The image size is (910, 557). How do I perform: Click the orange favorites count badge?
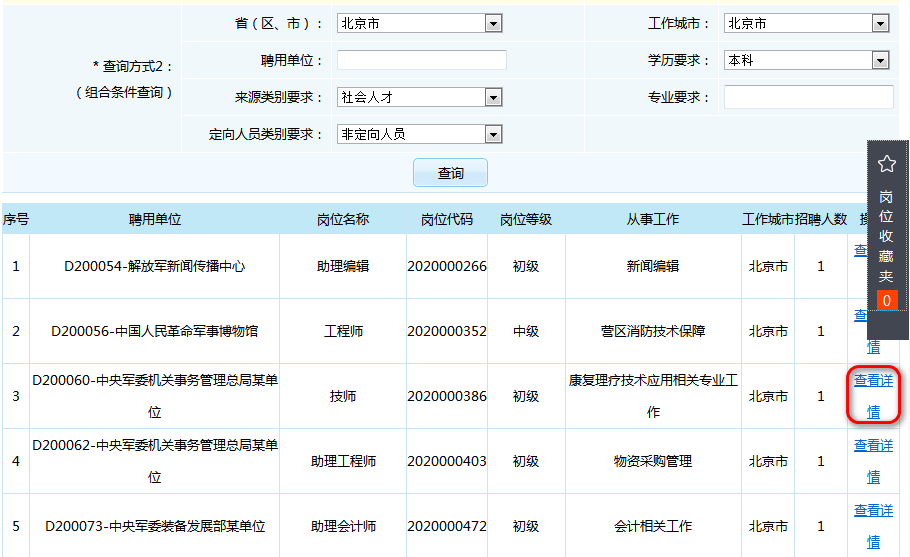886,300
